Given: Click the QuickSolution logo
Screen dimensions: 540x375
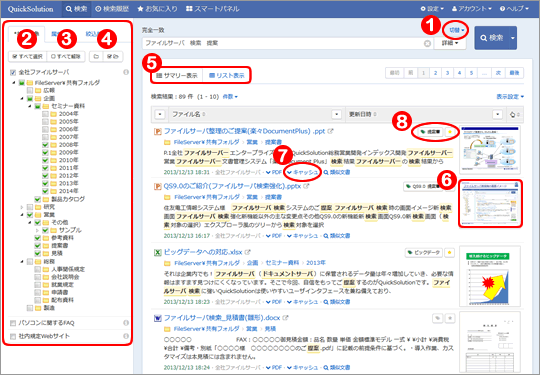Looking at the screenshot, I should pyautogui.click(x=31, y=9).
